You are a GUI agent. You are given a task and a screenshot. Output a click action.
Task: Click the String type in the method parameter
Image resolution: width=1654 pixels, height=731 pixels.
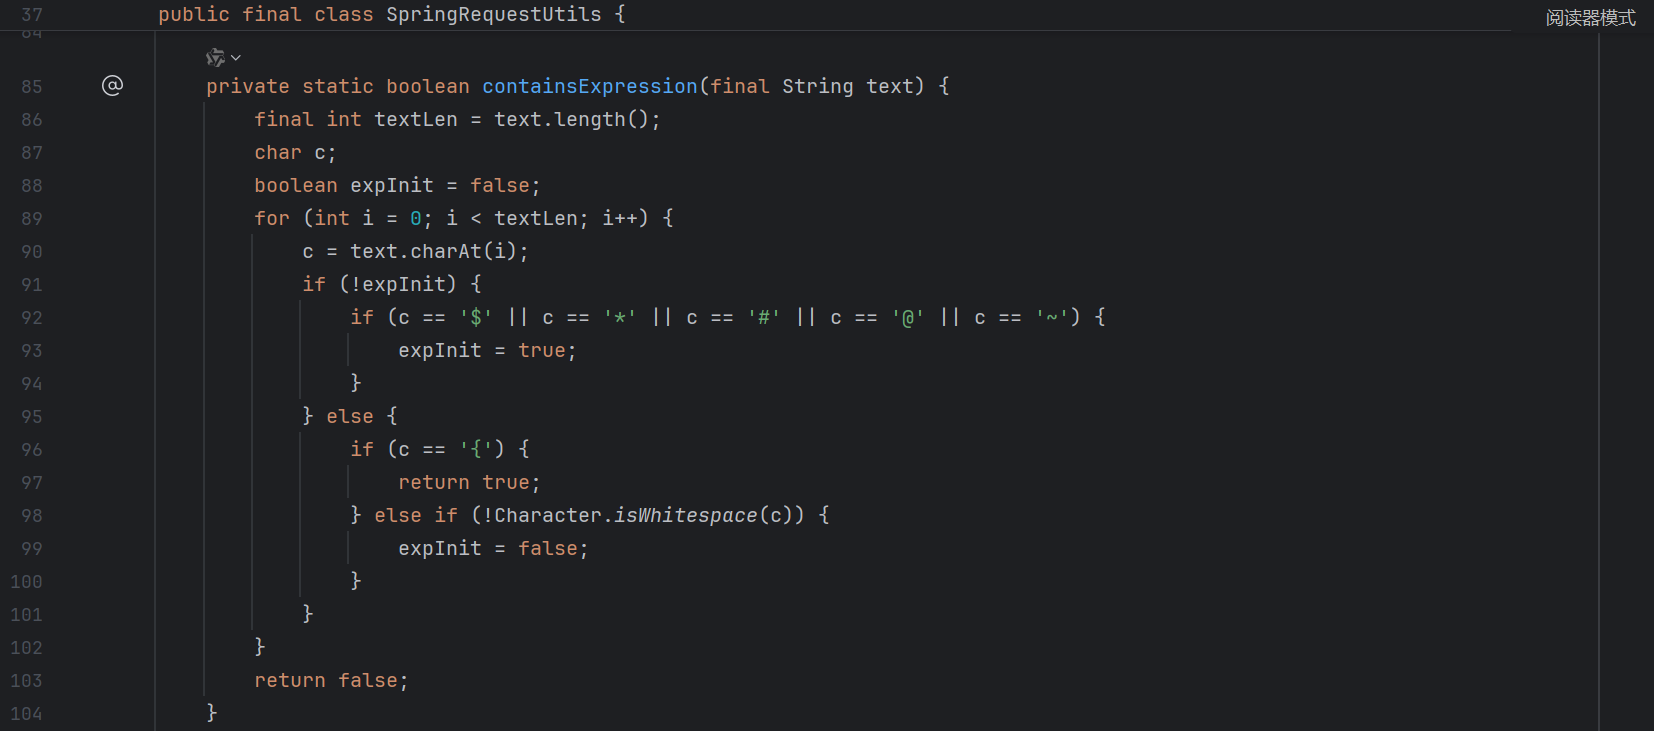[x=817, y=87]
